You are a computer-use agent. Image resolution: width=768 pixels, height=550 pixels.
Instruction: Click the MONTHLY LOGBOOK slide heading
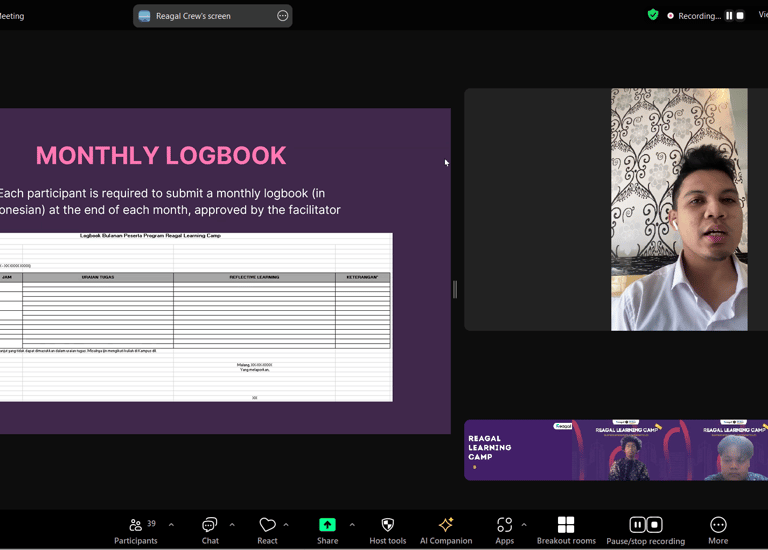click(x=161, y=156)
